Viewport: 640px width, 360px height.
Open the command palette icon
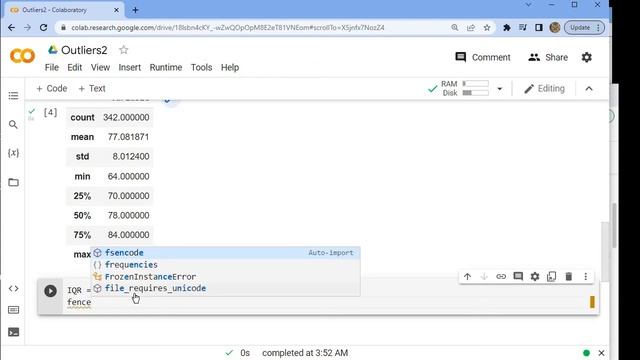point(13,310)
